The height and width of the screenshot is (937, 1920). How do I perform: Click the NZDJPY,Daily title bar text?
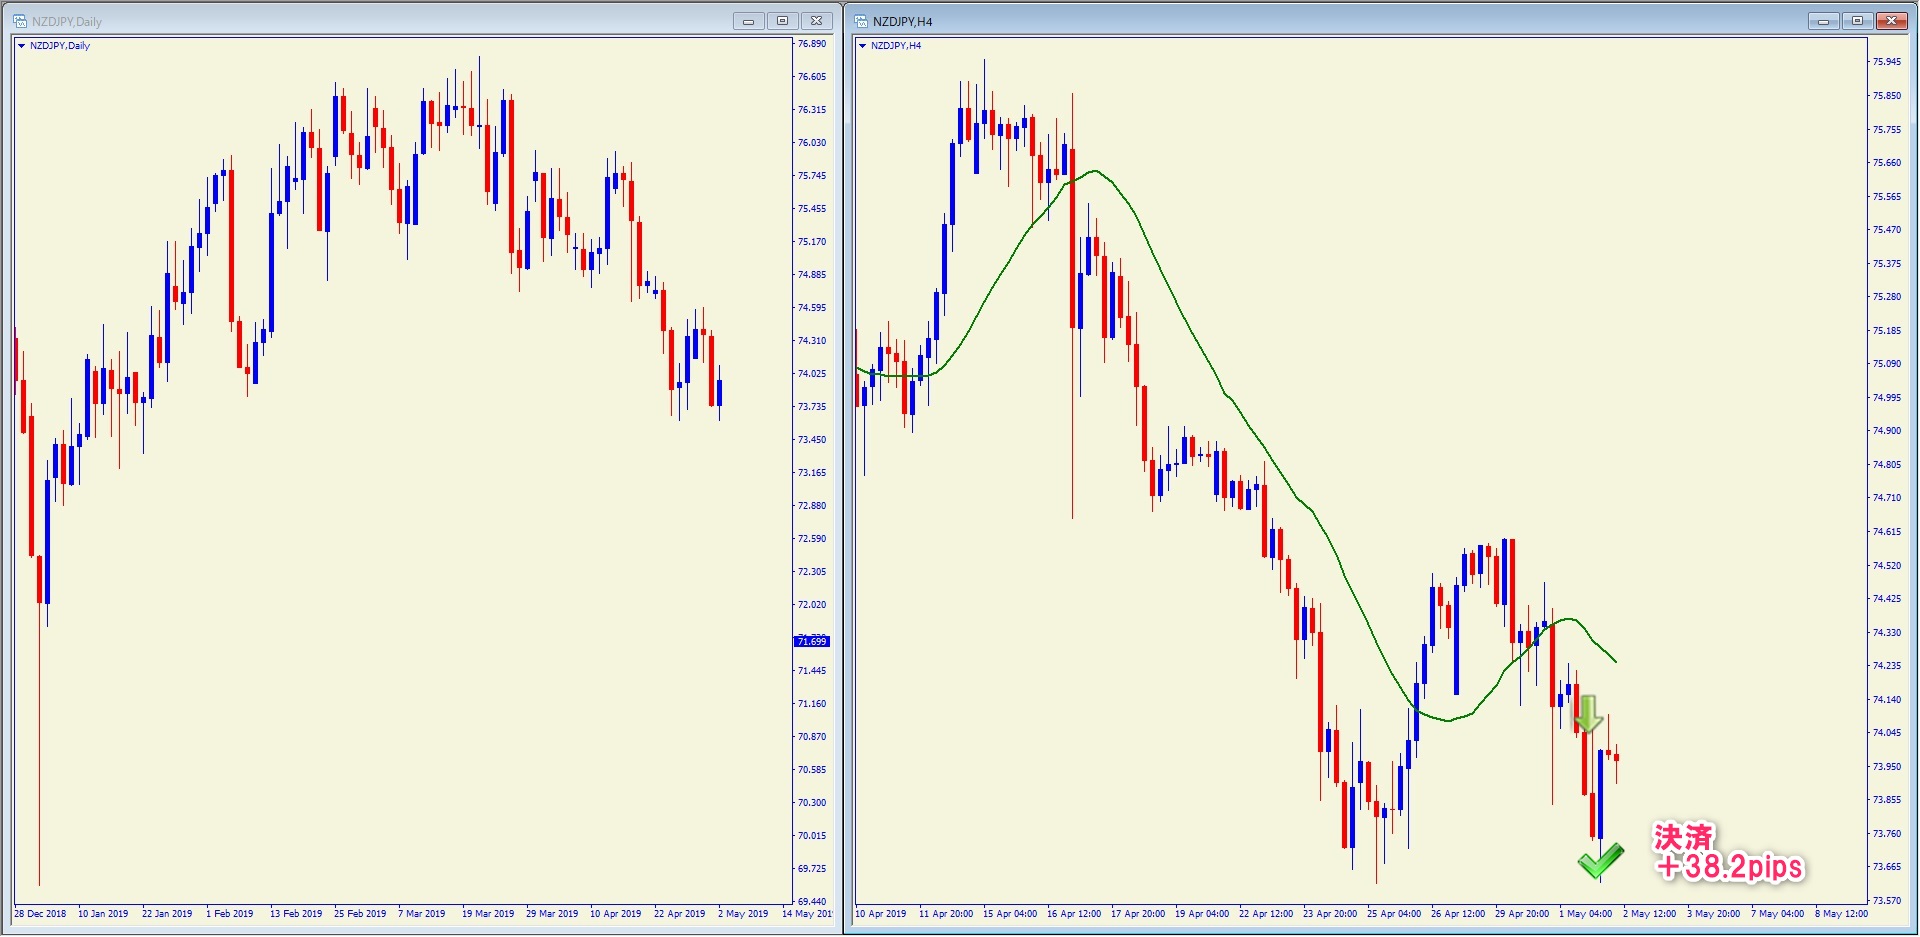[67, 21]
